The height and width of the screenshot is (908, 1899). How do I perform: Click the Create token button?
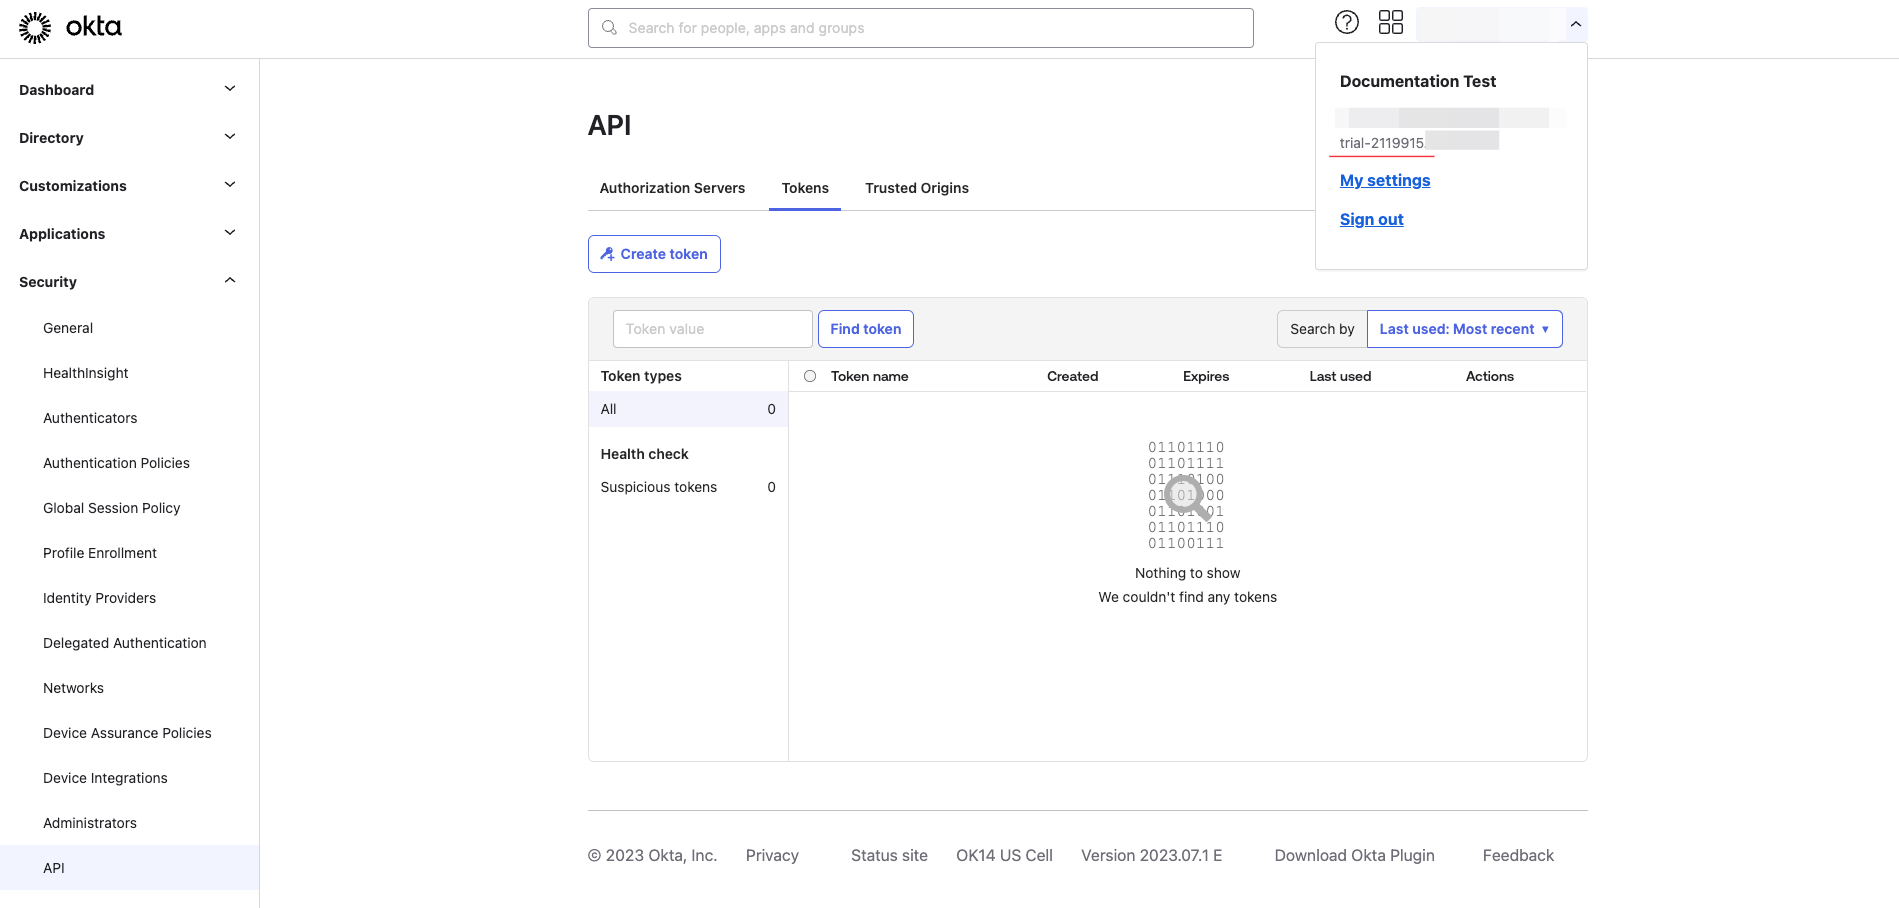654,254
